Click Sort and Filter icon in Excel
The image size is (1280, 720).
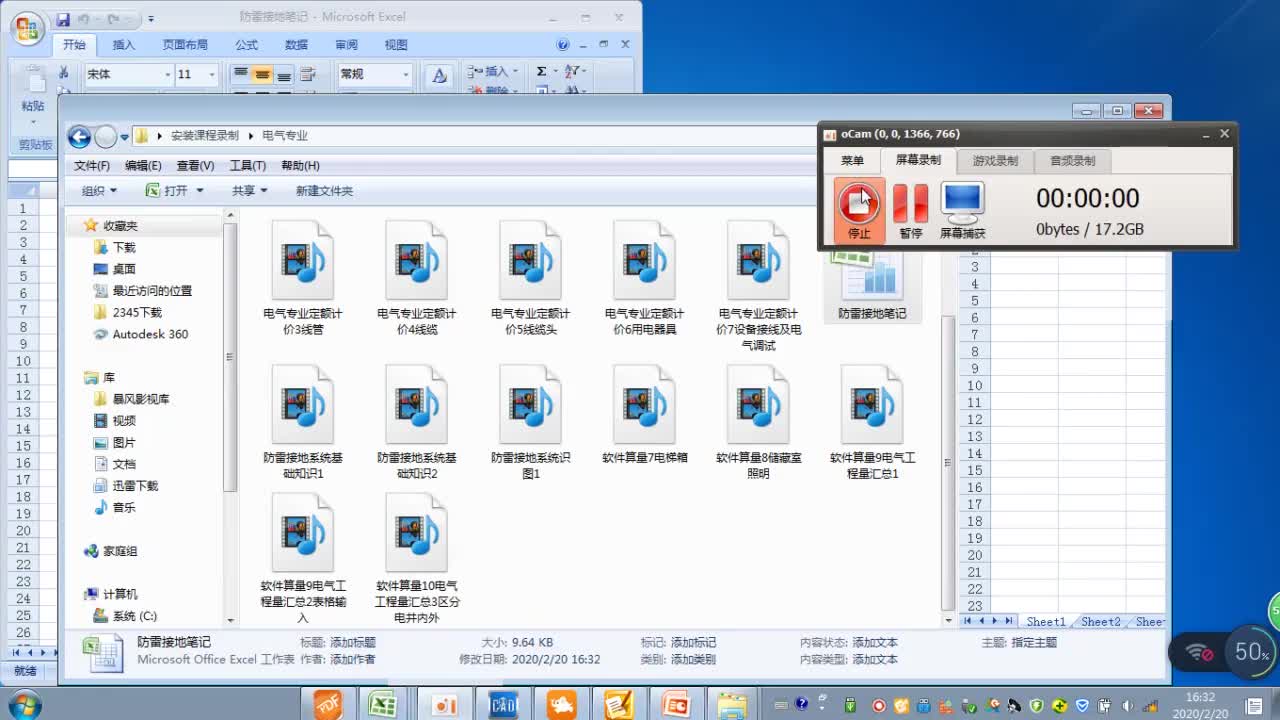coord(572,72)
